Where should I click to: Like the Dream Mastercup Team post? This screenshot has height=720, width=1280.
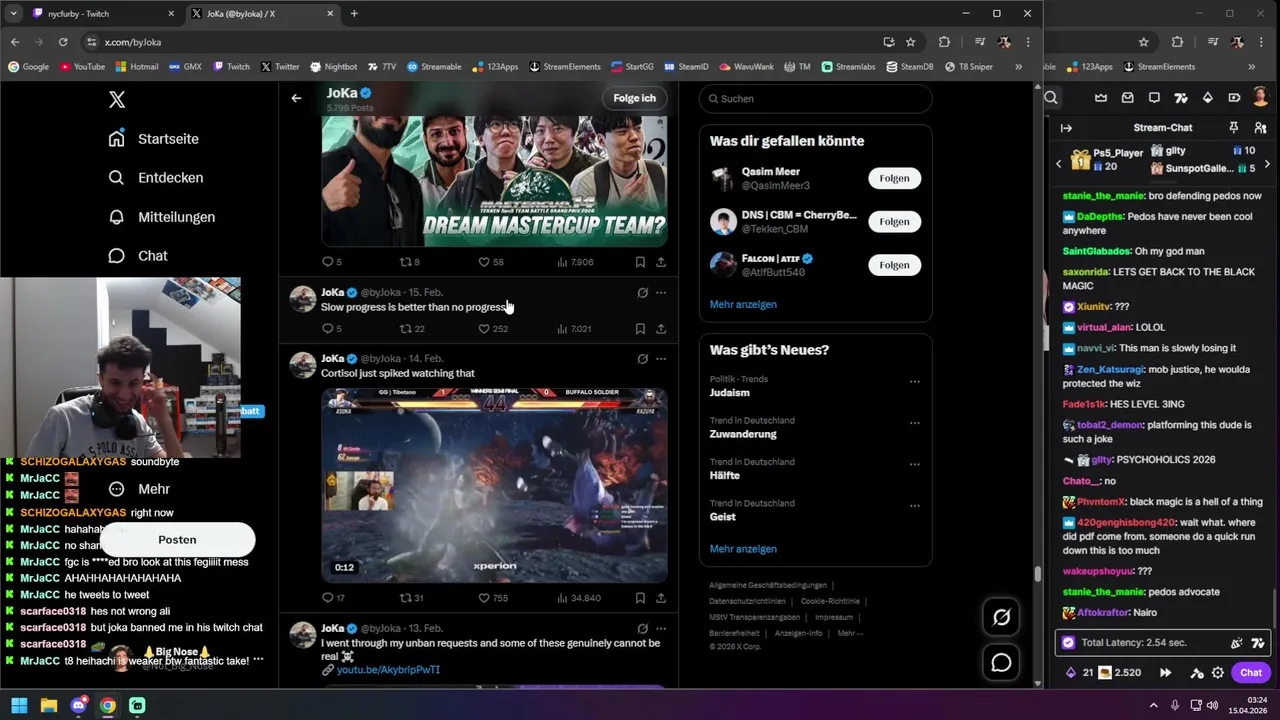click(x=491, y=262)
